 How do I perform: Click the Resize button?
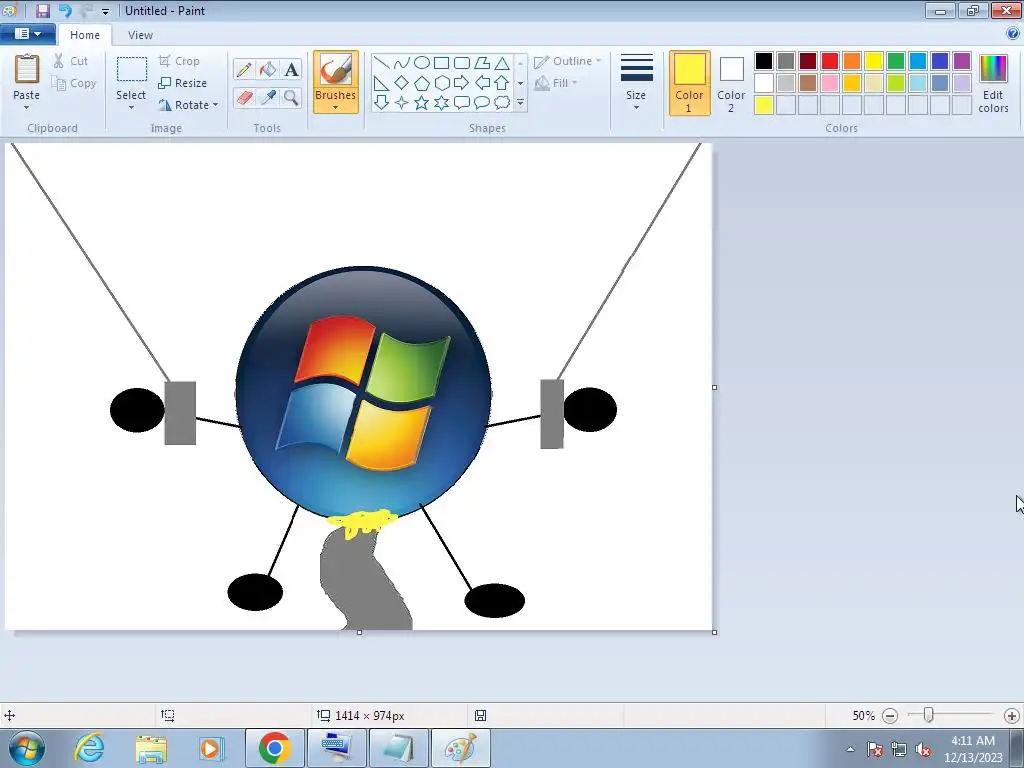(183, 83)
